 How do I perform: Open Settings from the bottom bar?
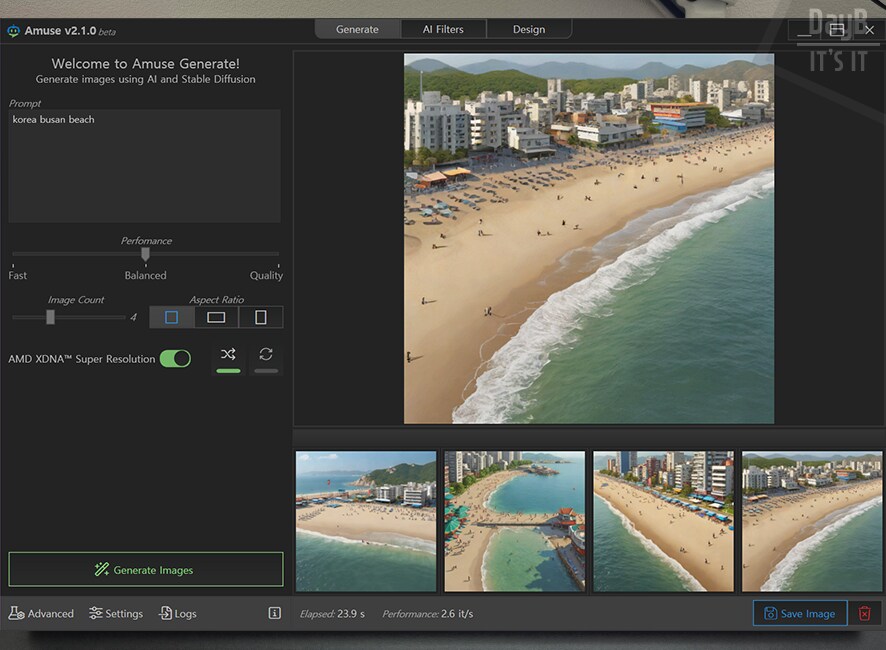(116, 613)
